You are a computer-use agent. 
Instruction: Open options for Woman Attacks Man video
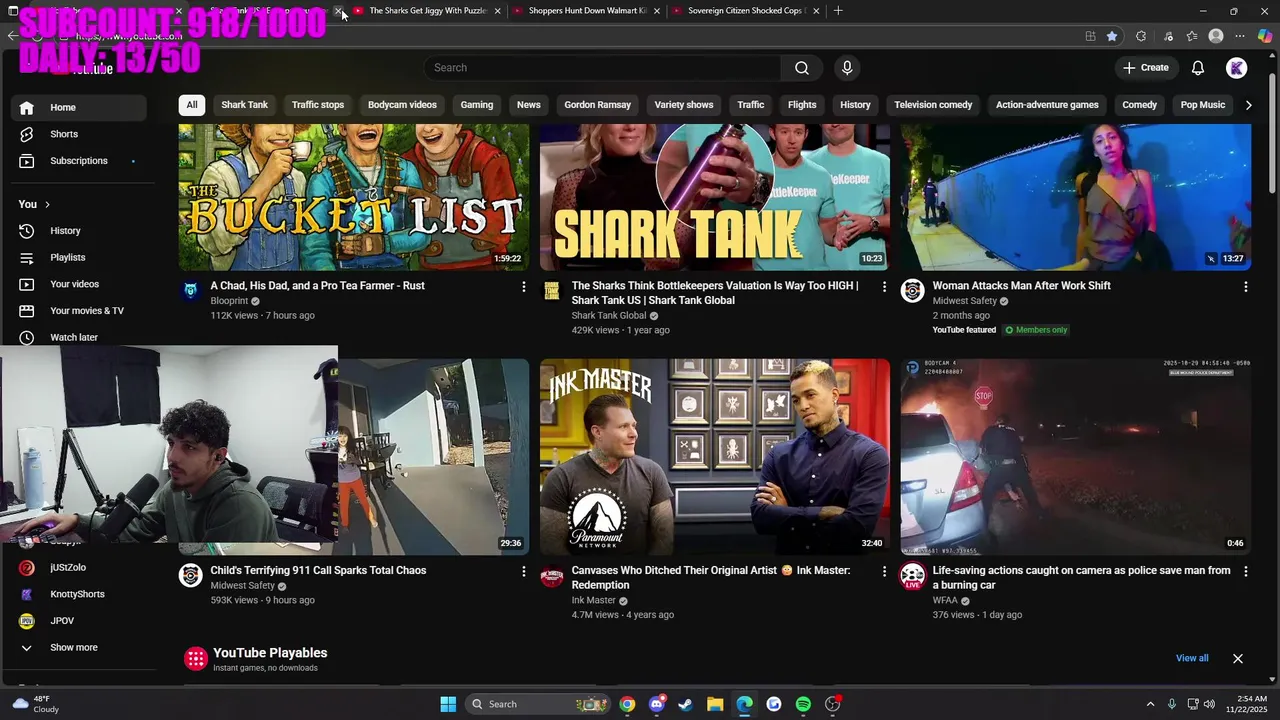(x=1245, y=287)
